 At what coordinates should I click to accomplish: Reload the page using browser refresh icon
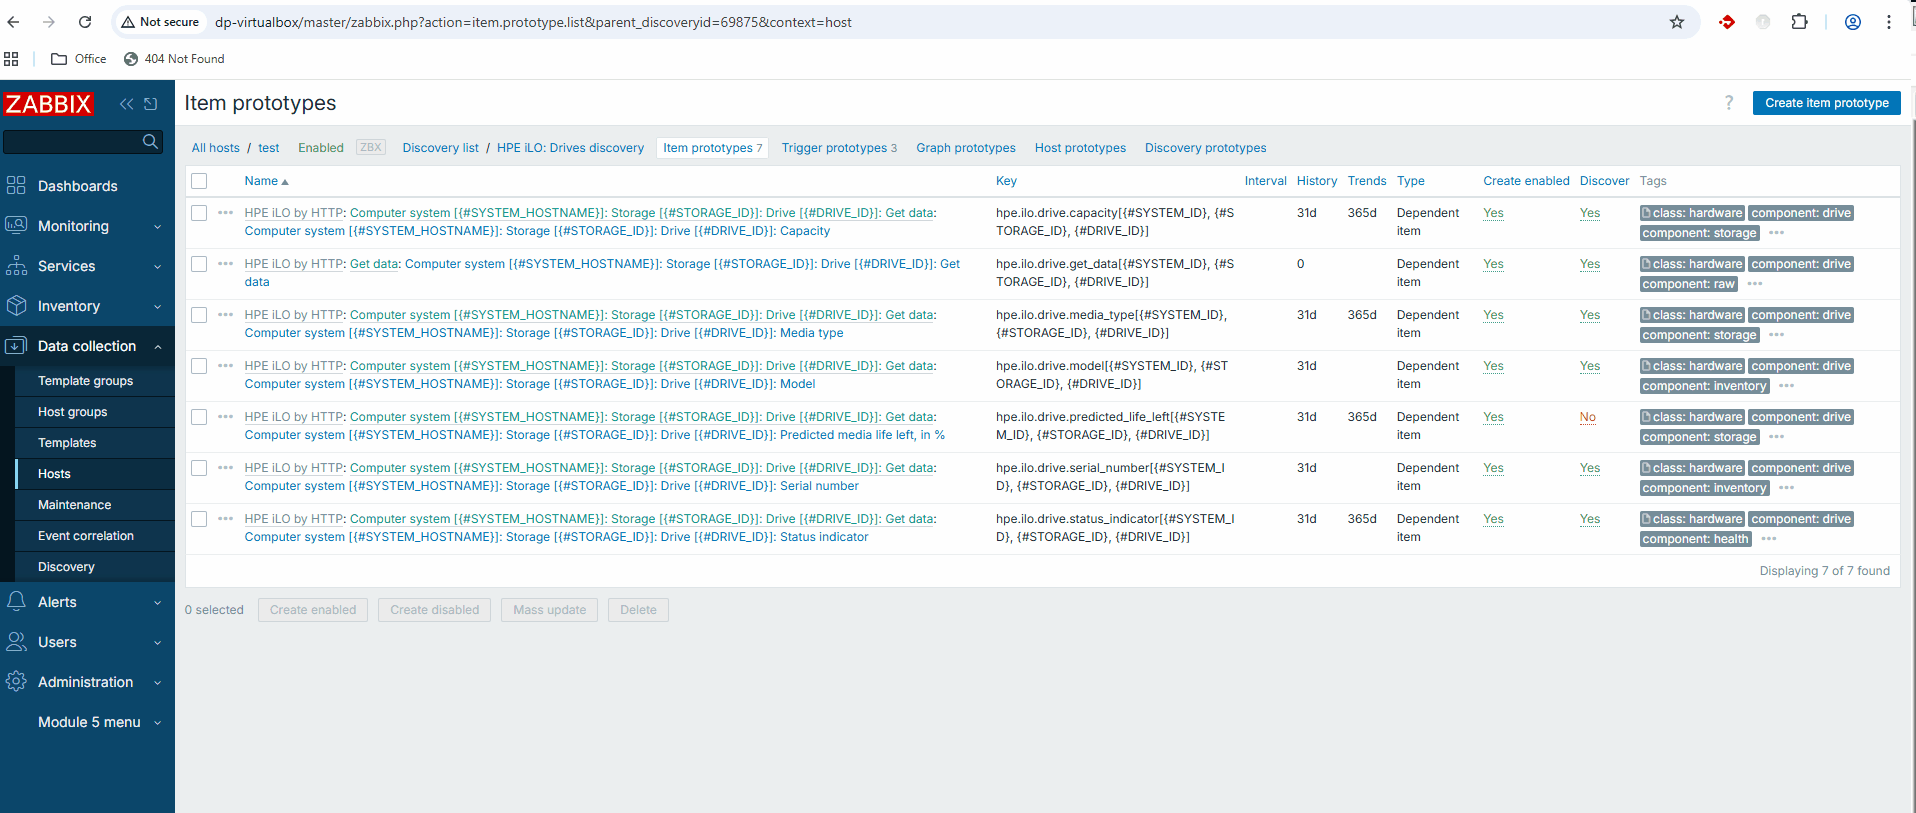pyautogui.click(x=85, y=22)
